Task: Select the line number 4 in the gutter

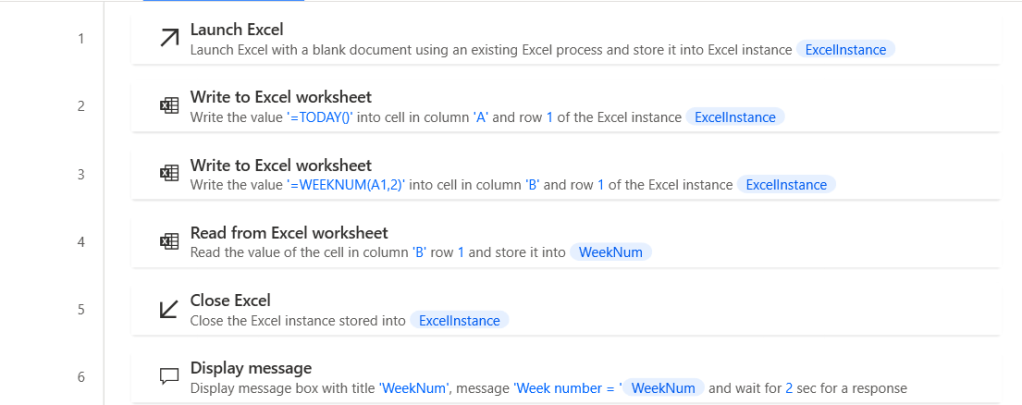Action: tap(81, 242)
